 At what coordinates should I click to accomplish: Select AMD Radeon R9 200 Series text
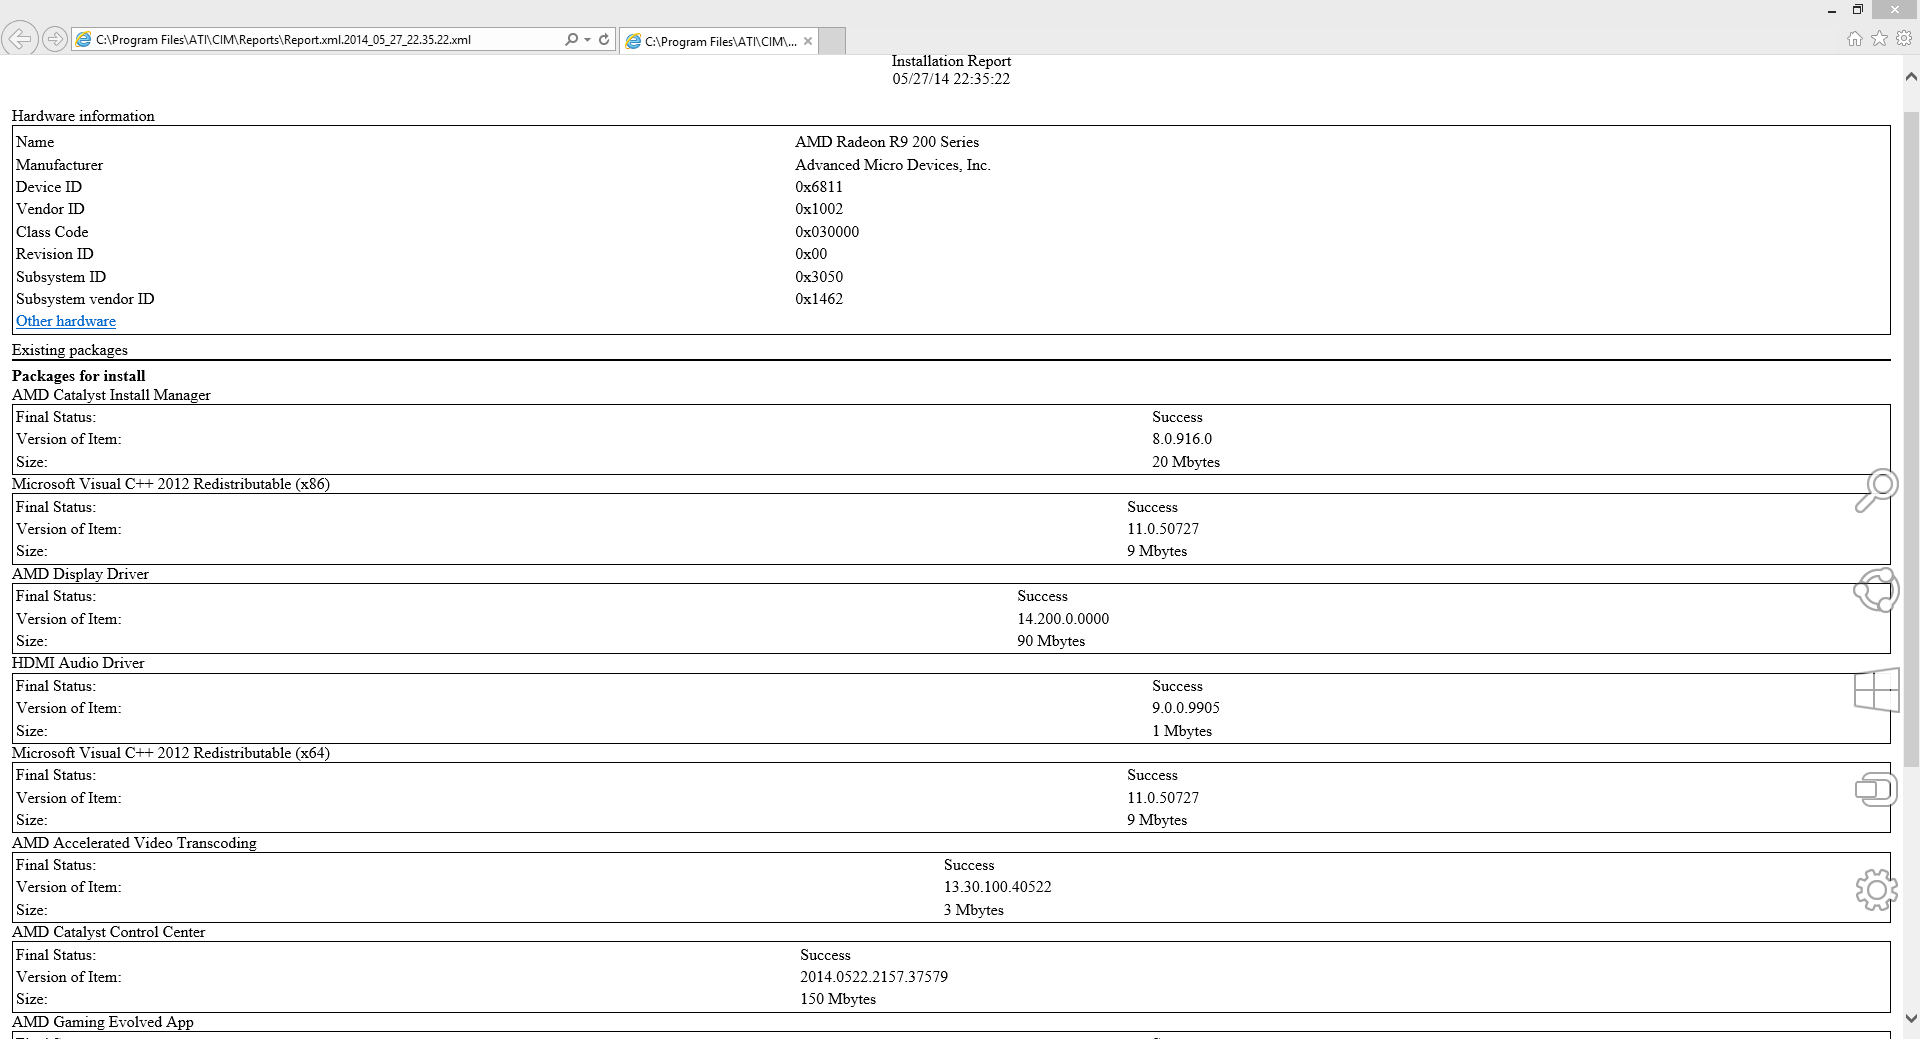(x=887, y=142)
